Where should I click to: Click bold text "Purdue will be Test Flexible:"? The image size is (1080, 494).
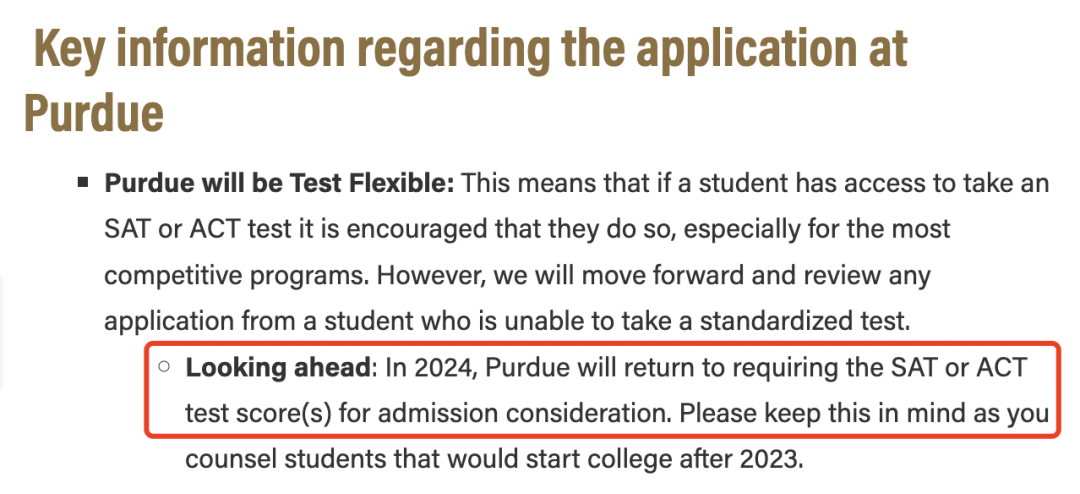pos(280,185)
